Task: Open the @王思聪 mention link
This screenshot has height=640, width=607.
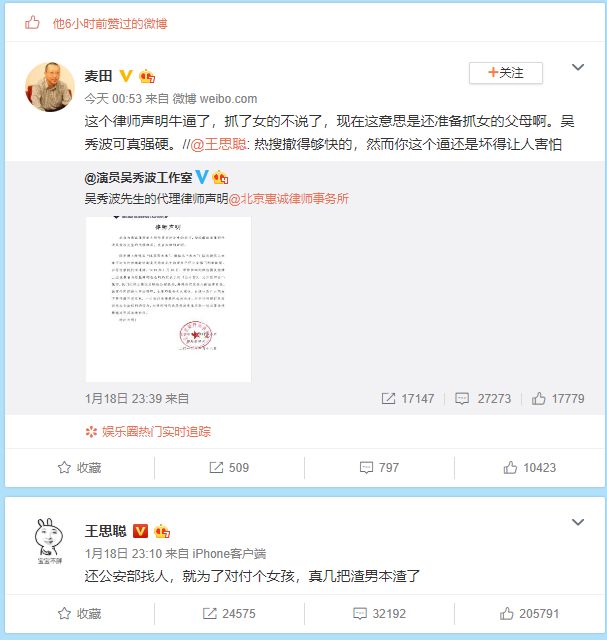Action: click(218, 144)
